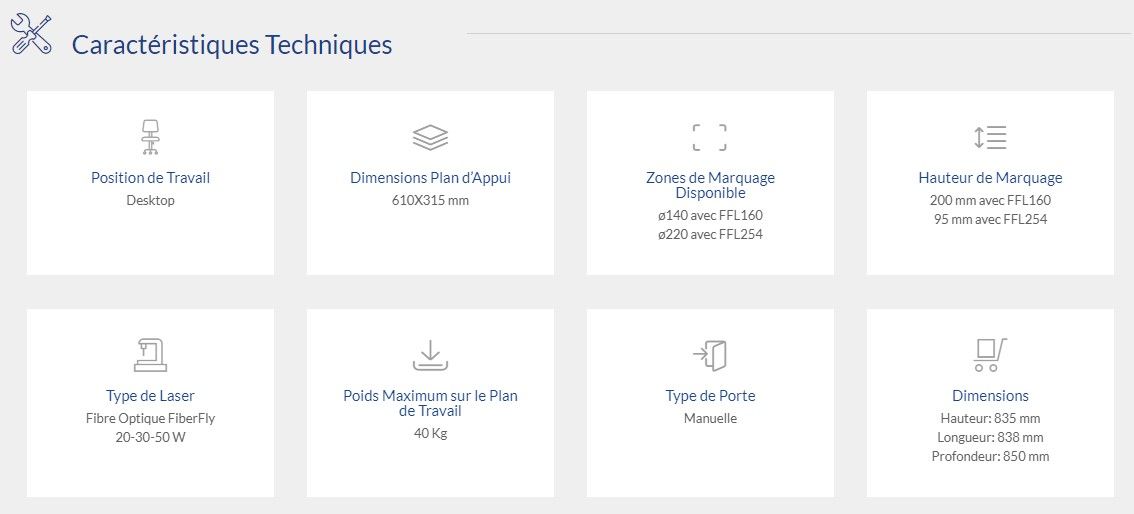
Task: Click the Type de Laser title
Action: pos(150,396)
